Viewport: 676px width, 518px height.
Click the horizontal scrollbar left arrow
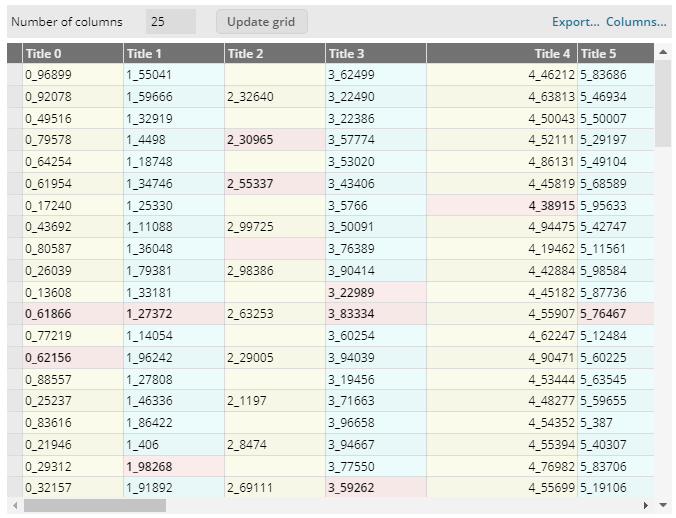tap(14, 505)
